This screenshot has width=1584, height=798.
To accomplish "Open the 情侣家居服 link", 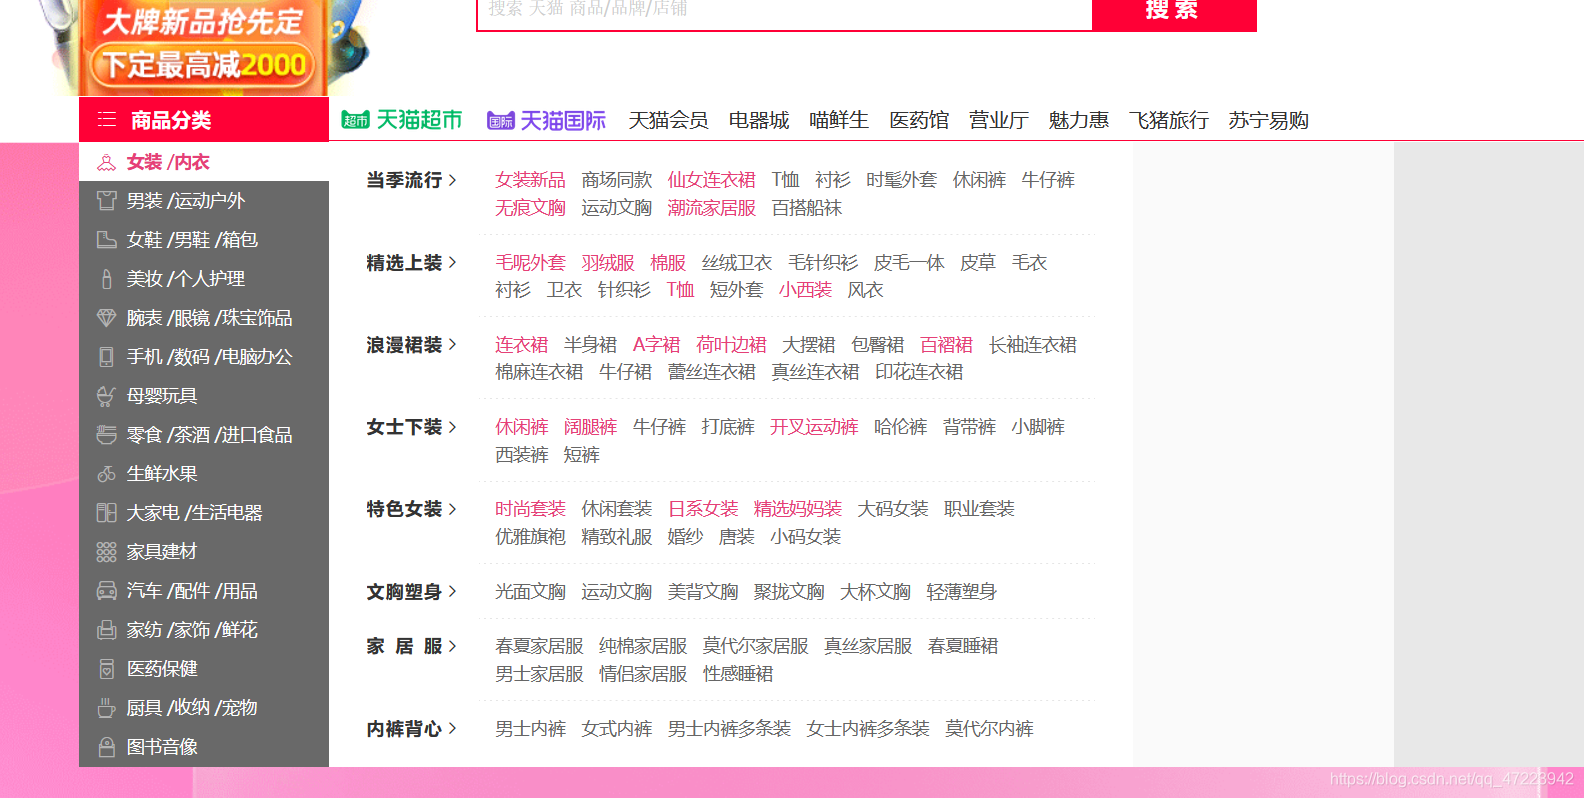I will pos(643,674).
